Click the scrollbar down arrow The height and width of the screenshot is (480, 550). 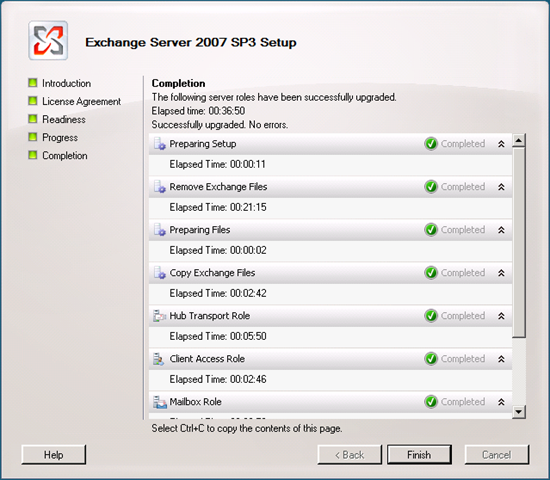(x=518, y=411)
